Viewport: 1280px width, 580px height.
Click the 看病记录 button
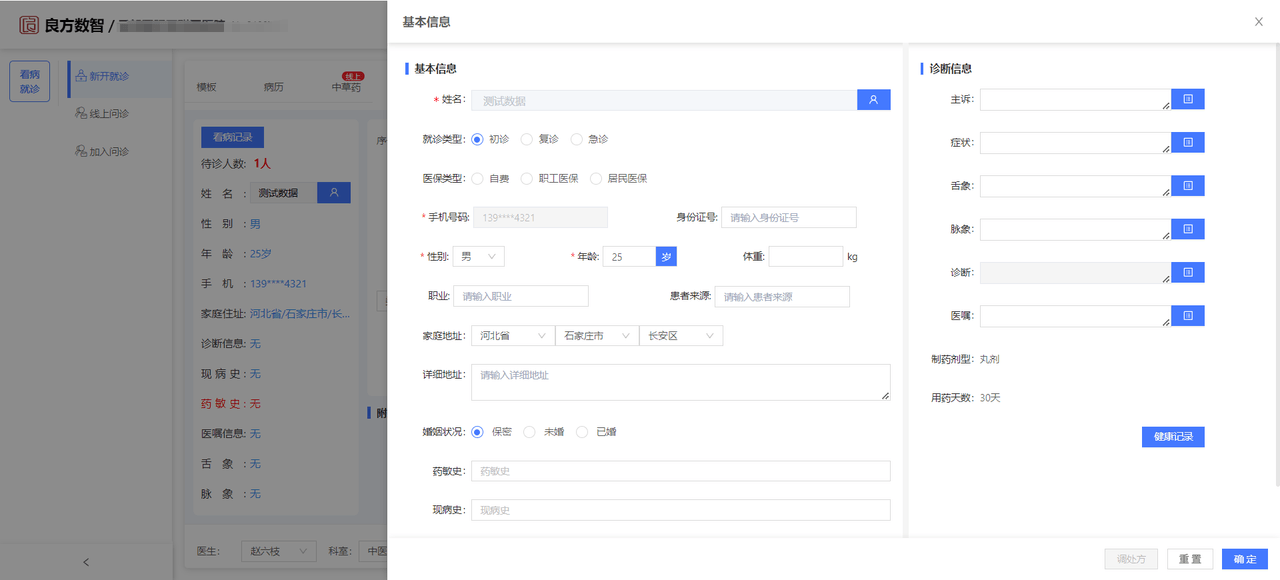tap(232, 137)
